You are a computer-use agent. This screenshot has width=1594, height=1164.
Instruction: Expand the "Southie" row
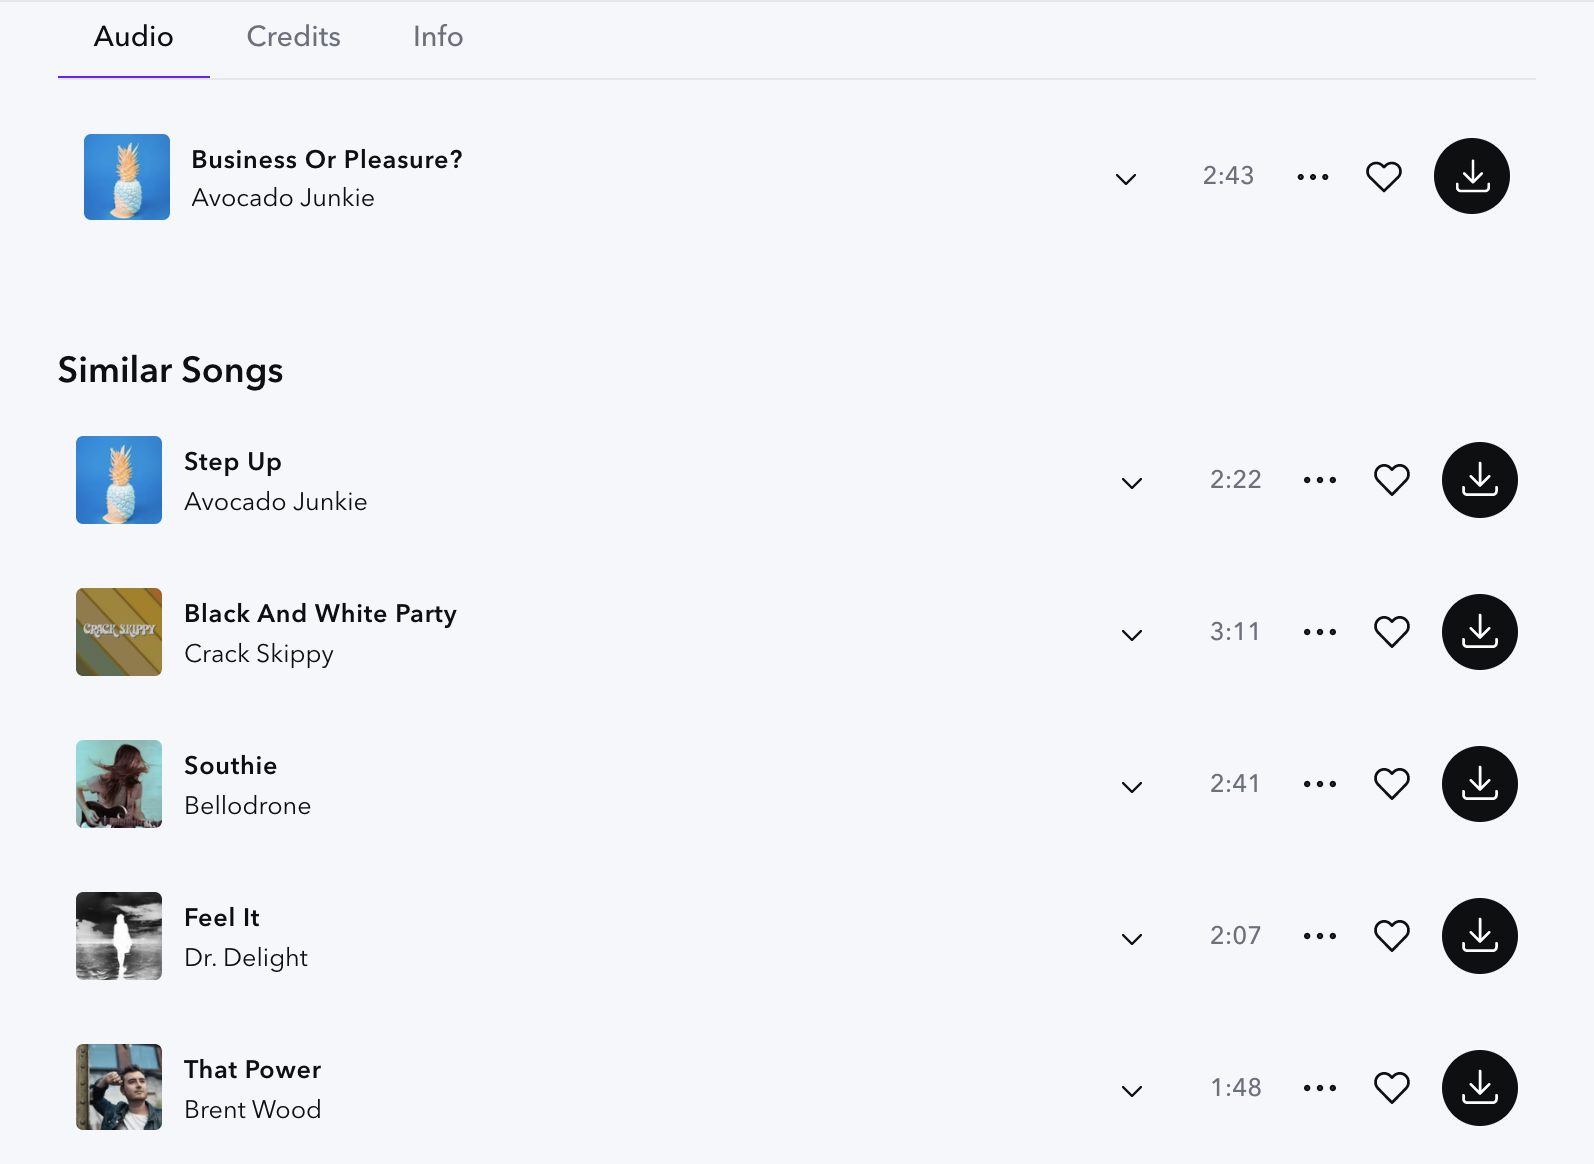[1132, 787]
